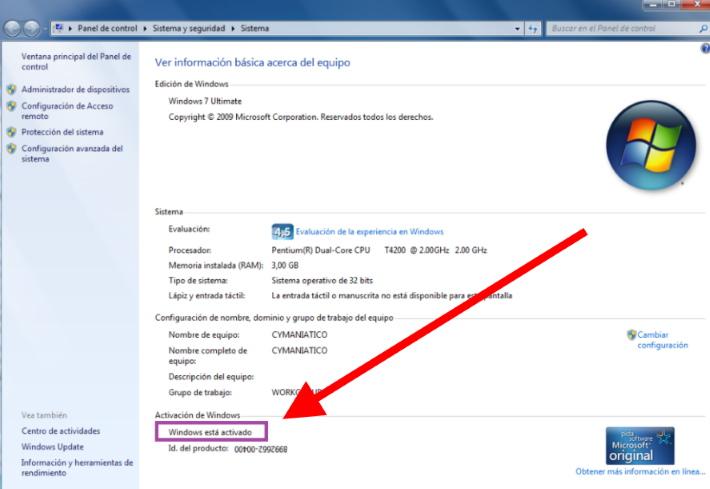This screenshot has width=710, height=489.
Task: Click the 3,00 GB memory value
Action: point(285,265)
